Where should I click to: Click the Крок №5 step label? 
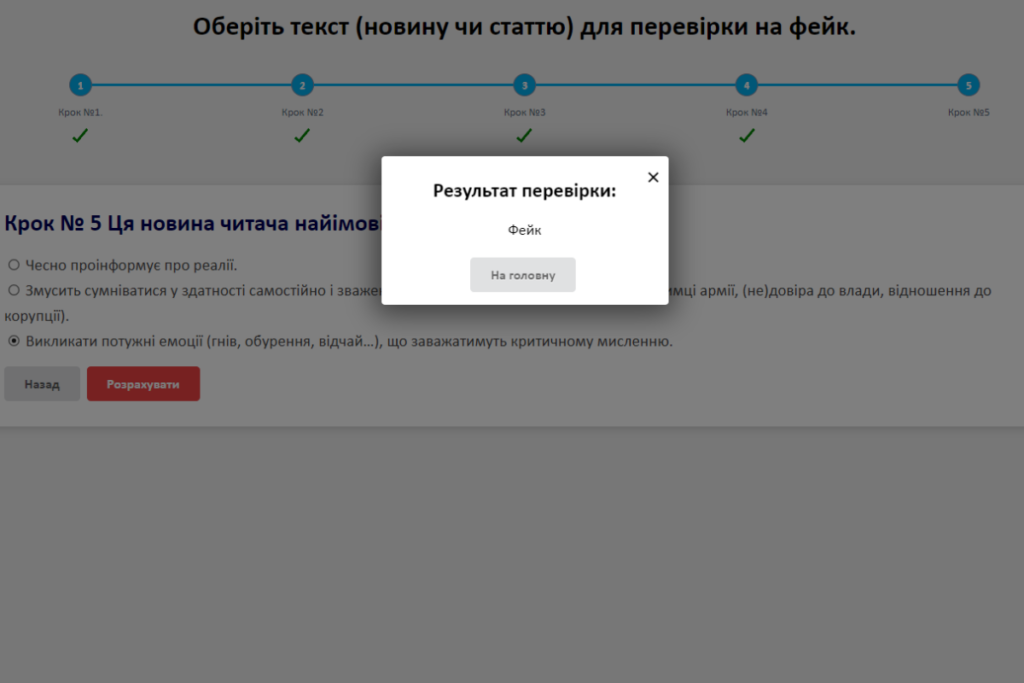click(x=968, y=112)
